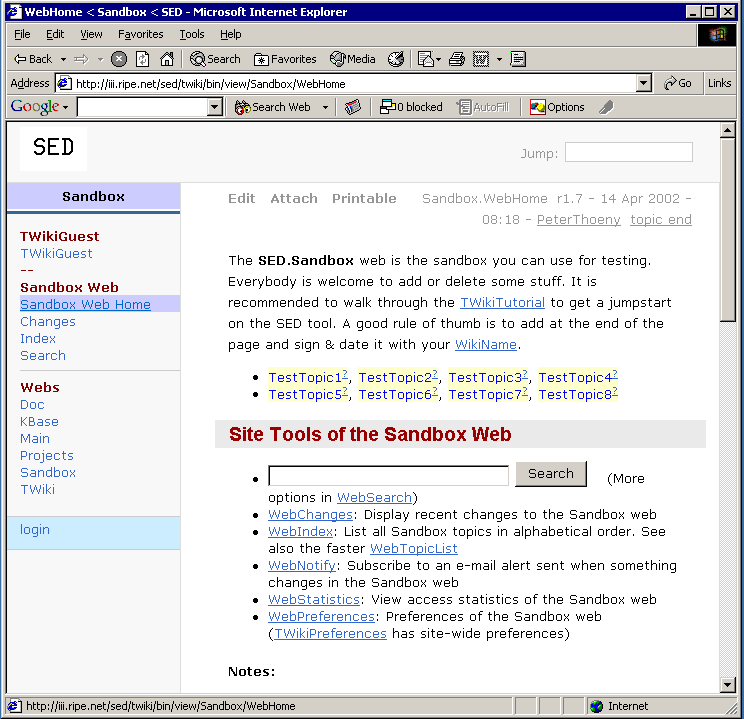Expand the Address bar dropdown
744x719 pixels.
(643, 84)
